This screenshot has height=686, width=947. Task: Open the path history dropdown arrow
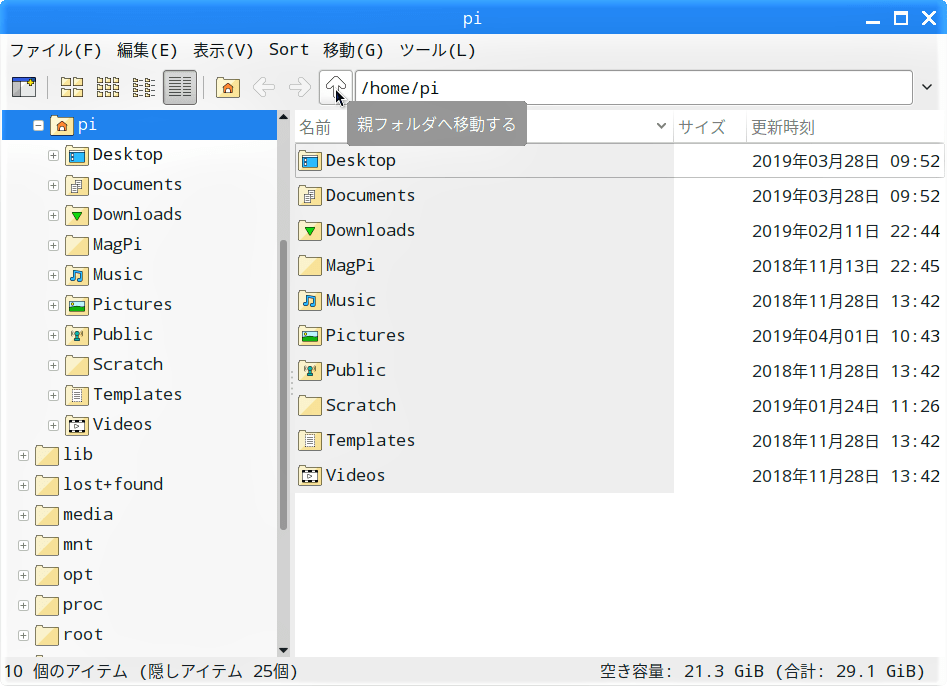tap(927, 88)
